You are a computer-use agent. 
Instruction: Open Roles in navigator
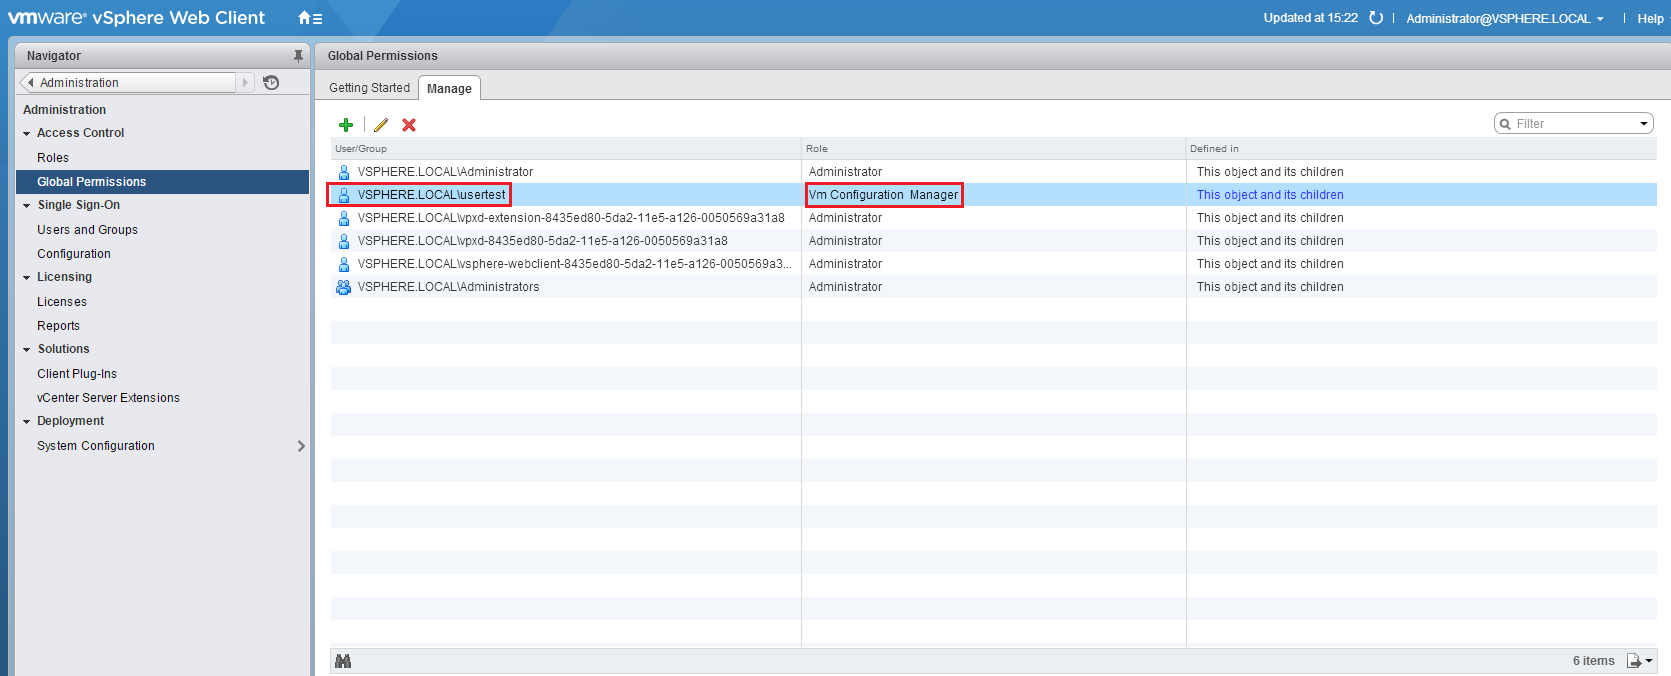tap(53, 158)
